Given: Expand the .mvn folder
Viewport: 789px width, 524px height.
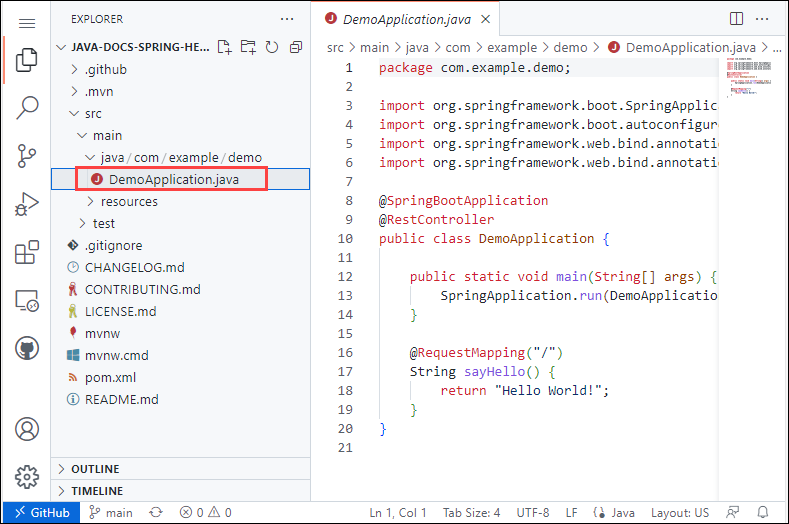Looking at the screenshot, I should (x=180, y=92).
